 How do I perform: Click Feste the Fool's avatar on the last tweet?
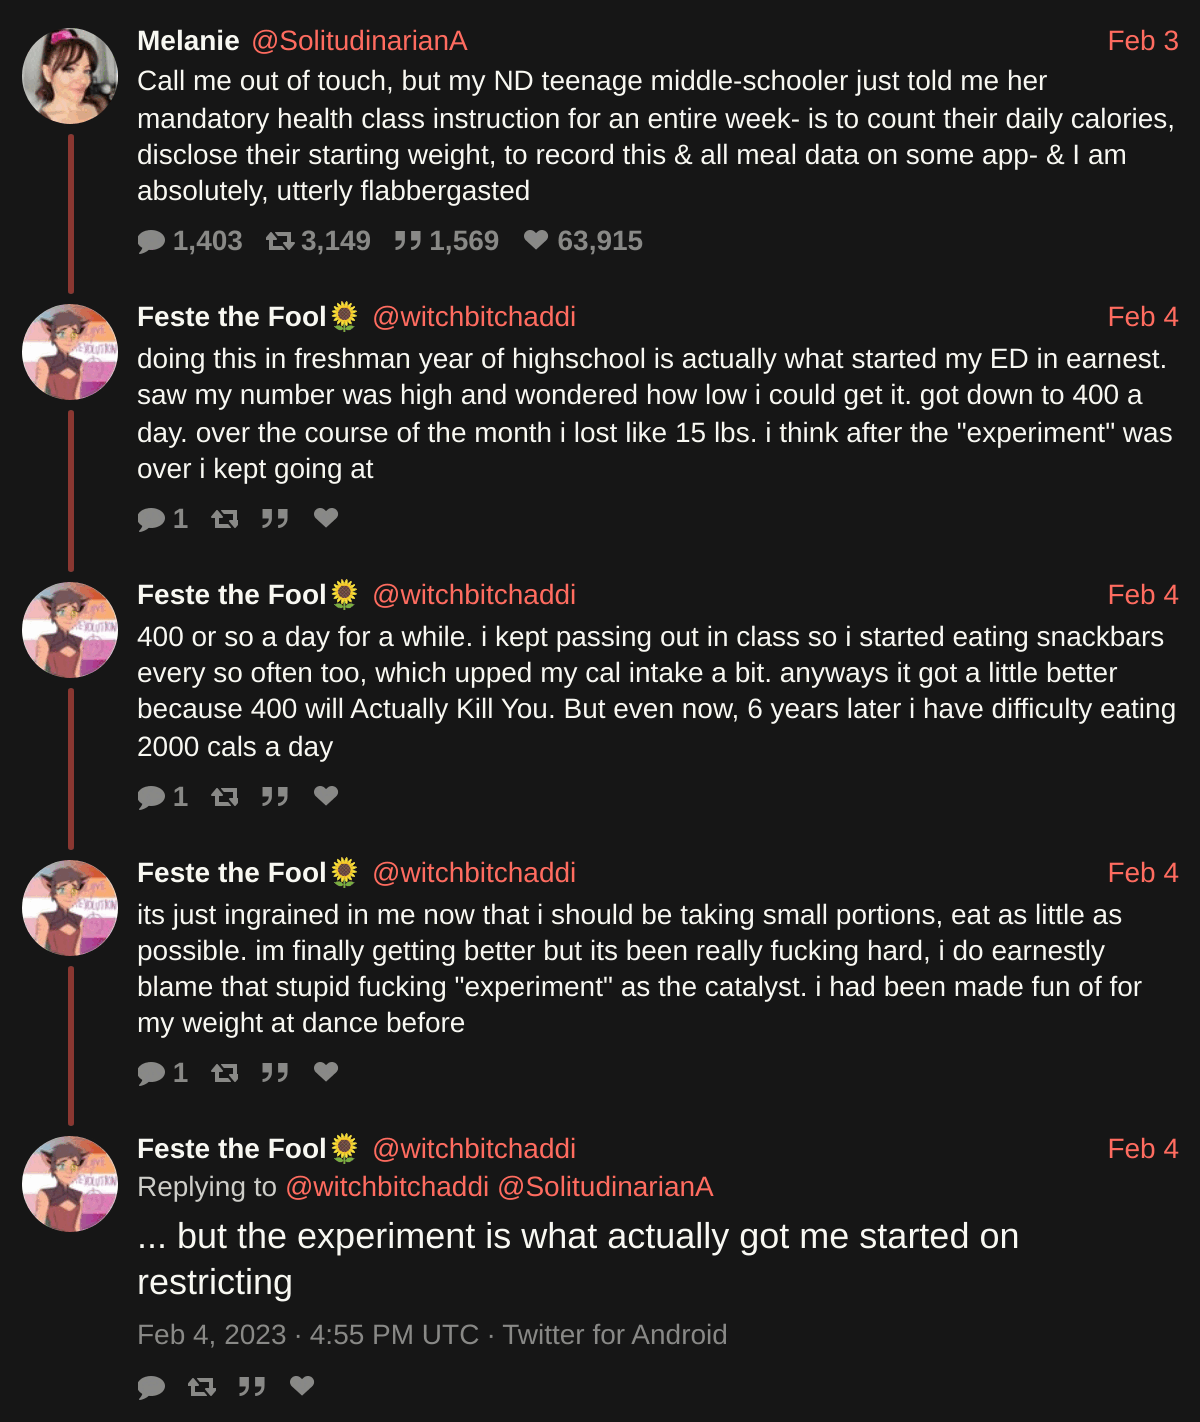coord(70,1184)
